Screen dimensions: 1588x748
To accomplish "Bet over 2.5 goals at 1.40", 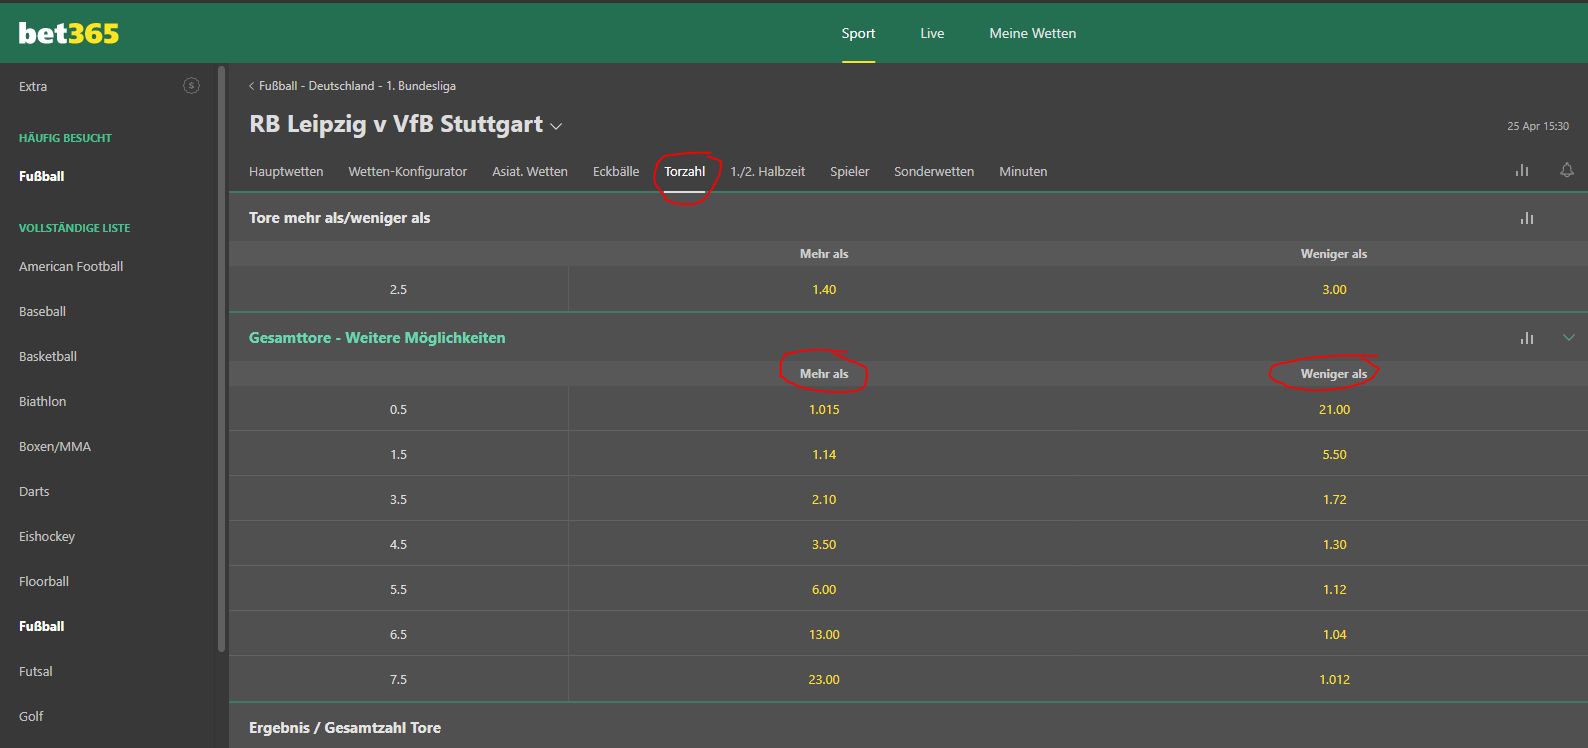I will point(824,289).
